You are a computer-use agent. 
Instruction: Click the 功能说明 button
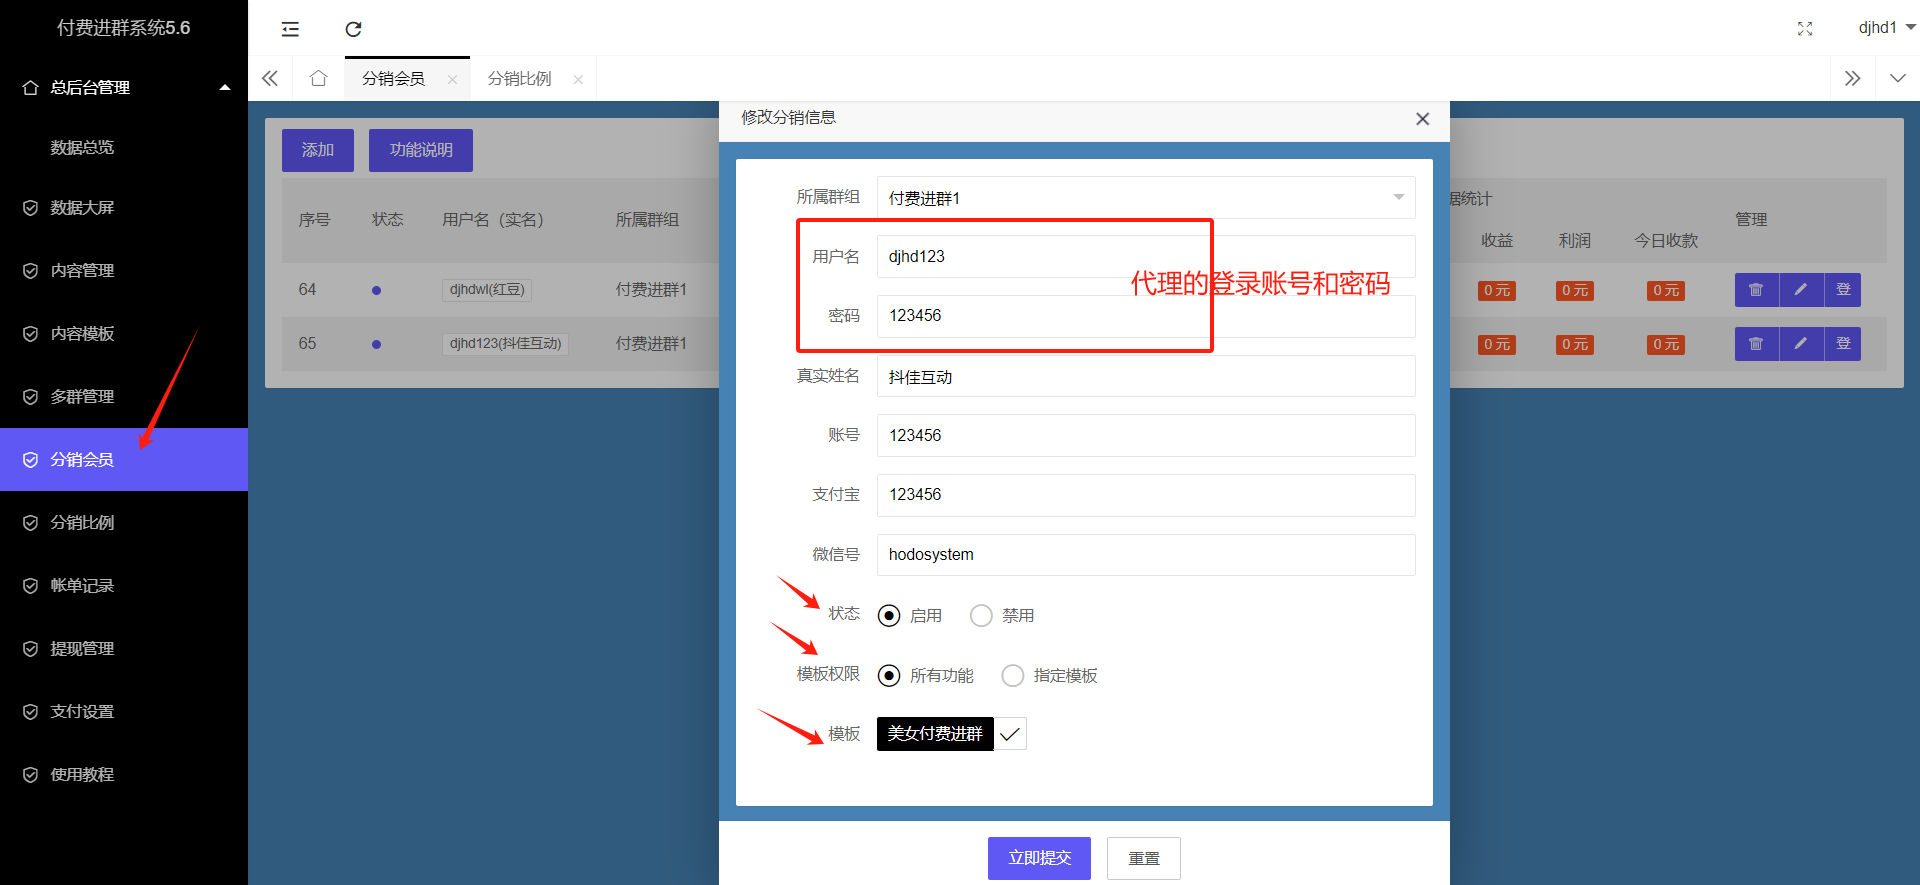[x=421, y=150]
